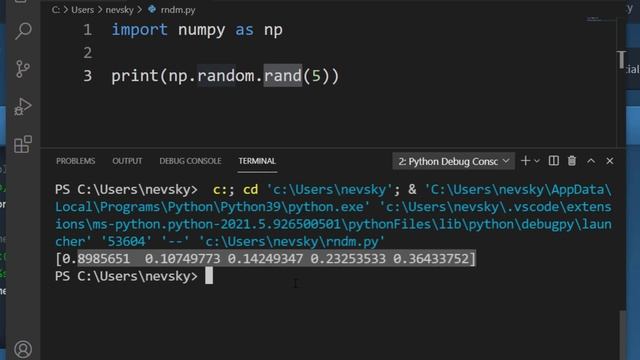Click 'rndm.py' in the breadcrumb
The width and height of the screenshot is (640, 360).
178,10
